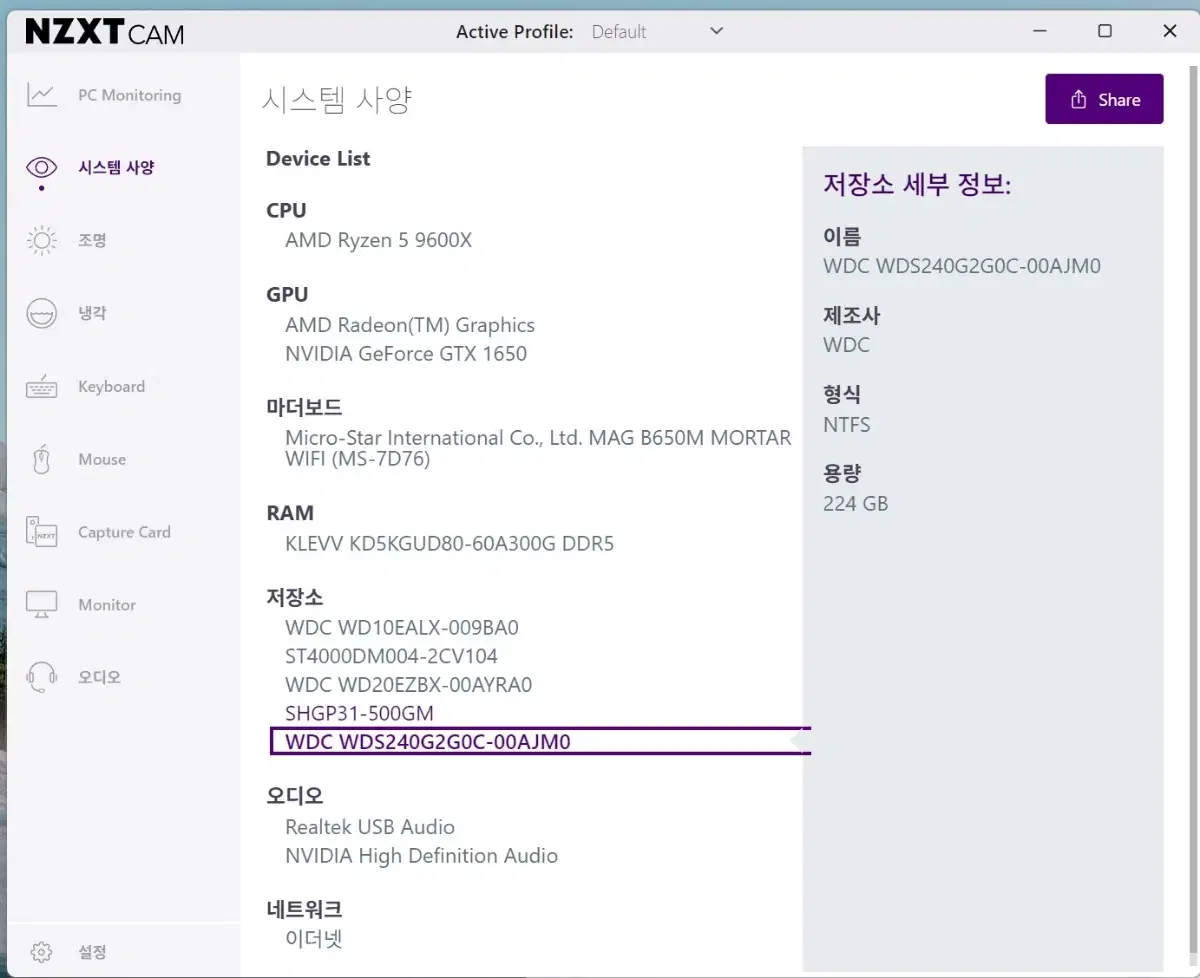Image resolution: width=1200 pixels, height=978 pixels.
Task: Select AMD Radeon(TM) Graphics entry
Action: pos(410,325)
